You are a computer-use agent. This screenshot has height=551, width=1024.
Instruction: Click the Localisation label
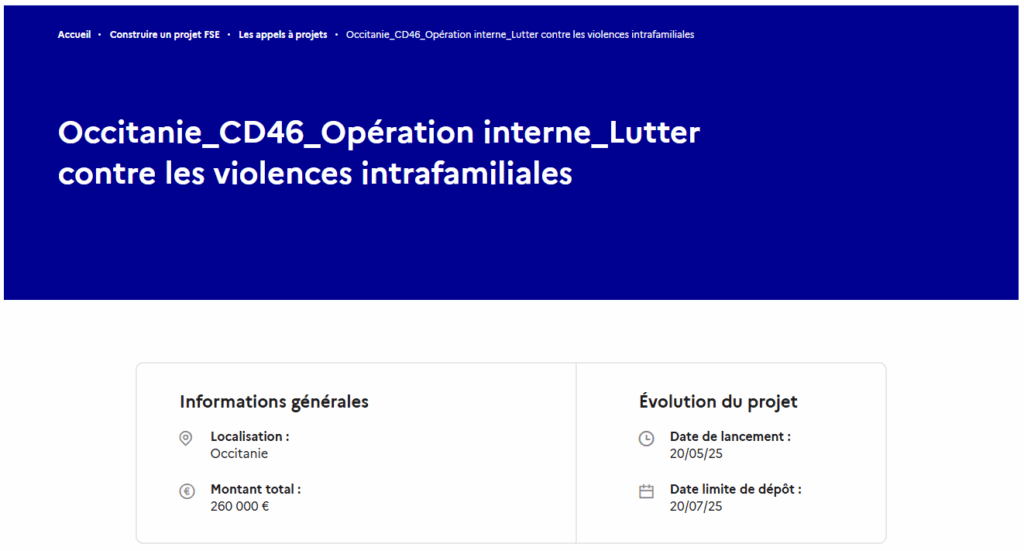[249, 437]
